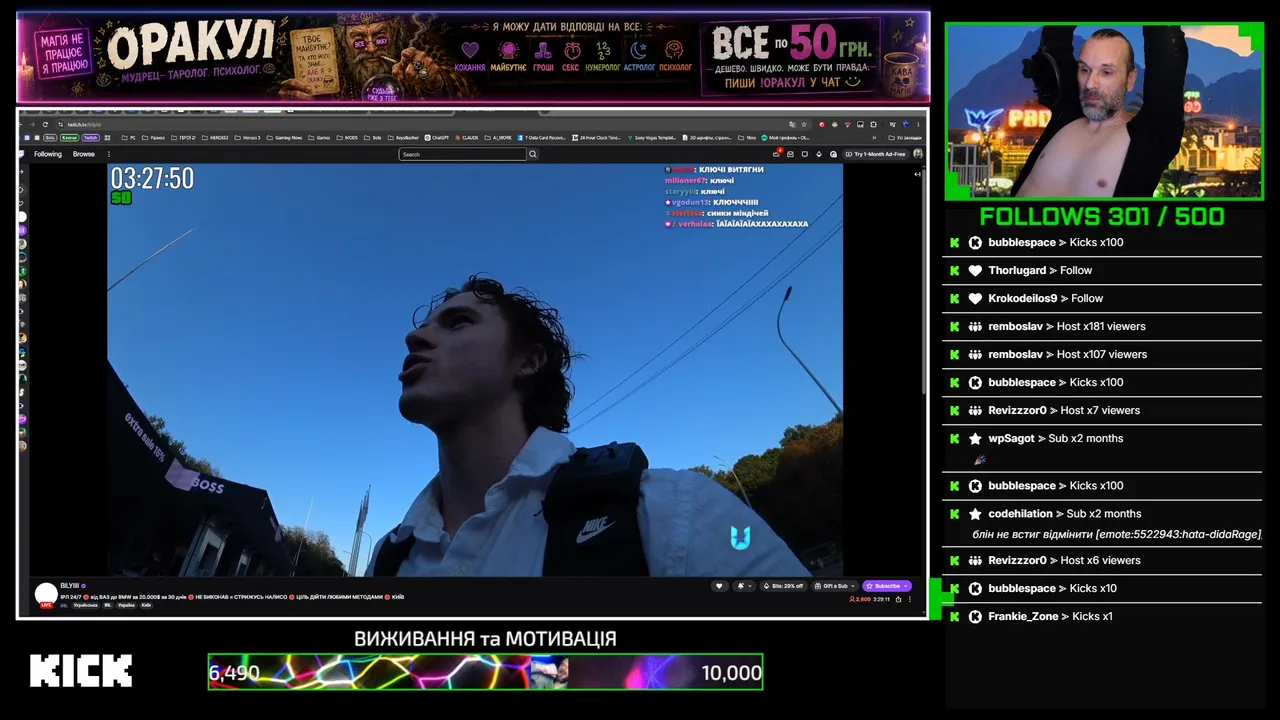
Task: Open Twitch notifications inbox icon
Action: pyautogui.click(x=791, y=154)
